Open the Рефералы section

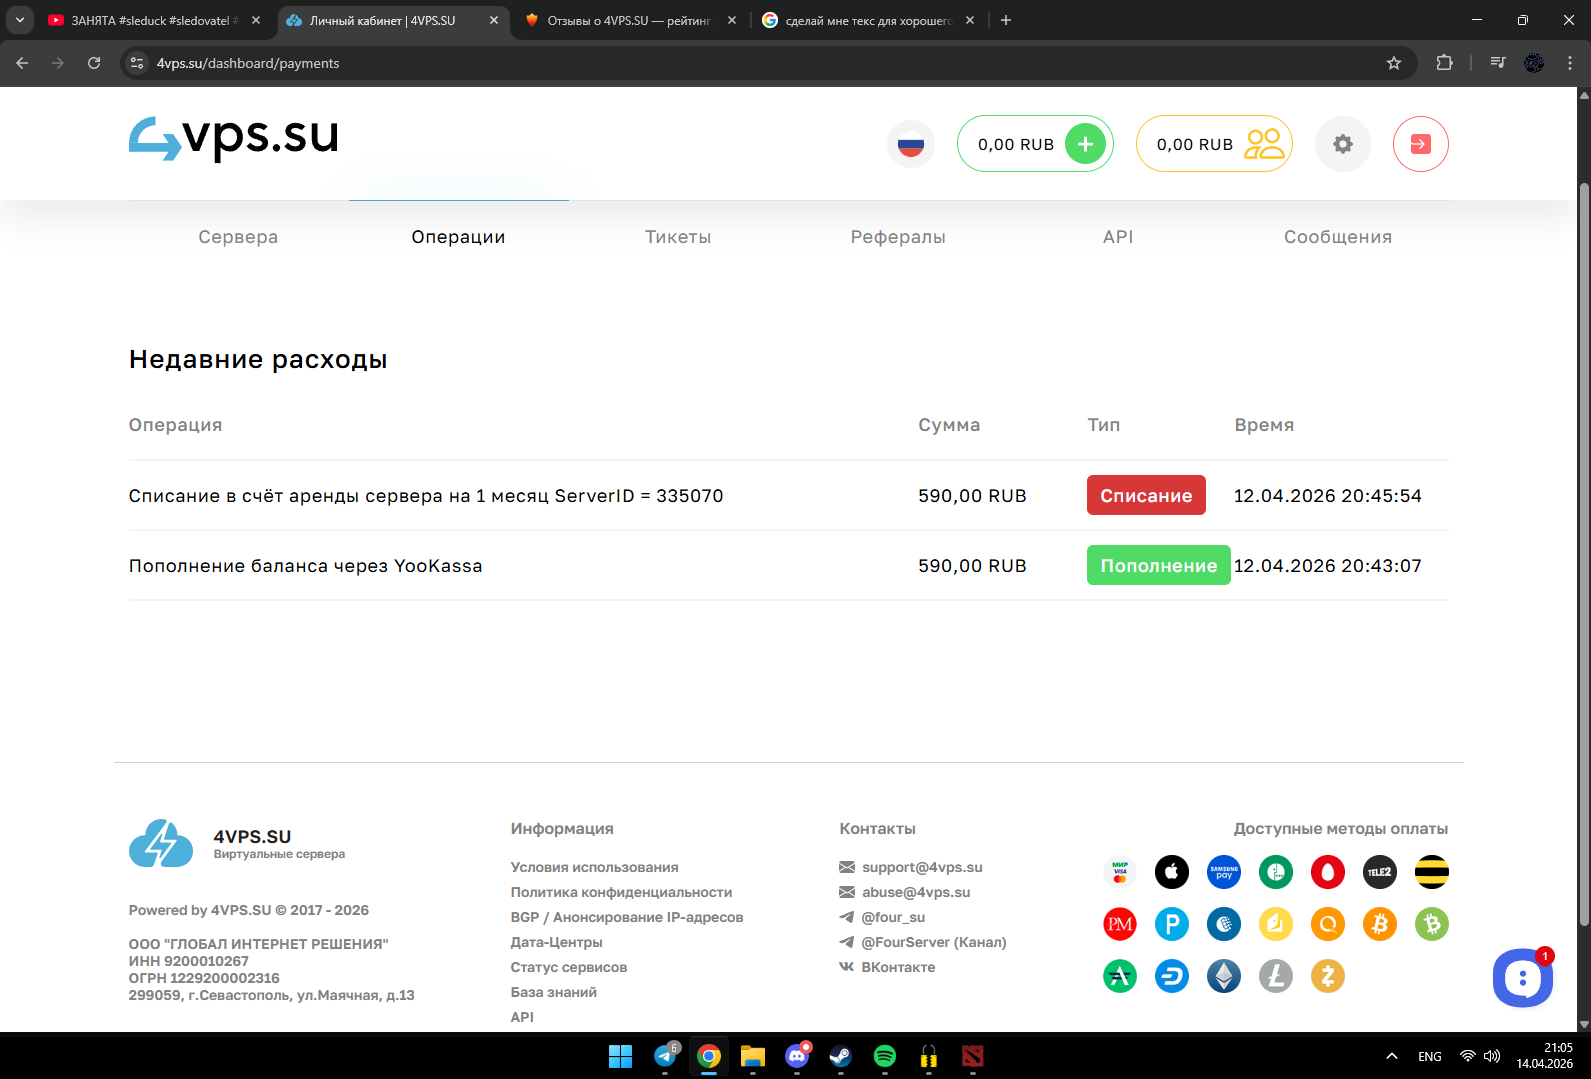point(898,237)
